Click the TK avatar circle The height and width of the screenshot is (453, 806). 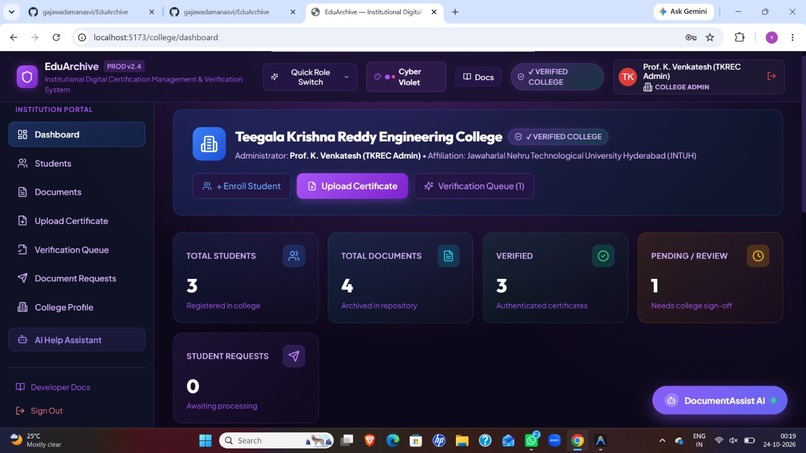(628, 77)
